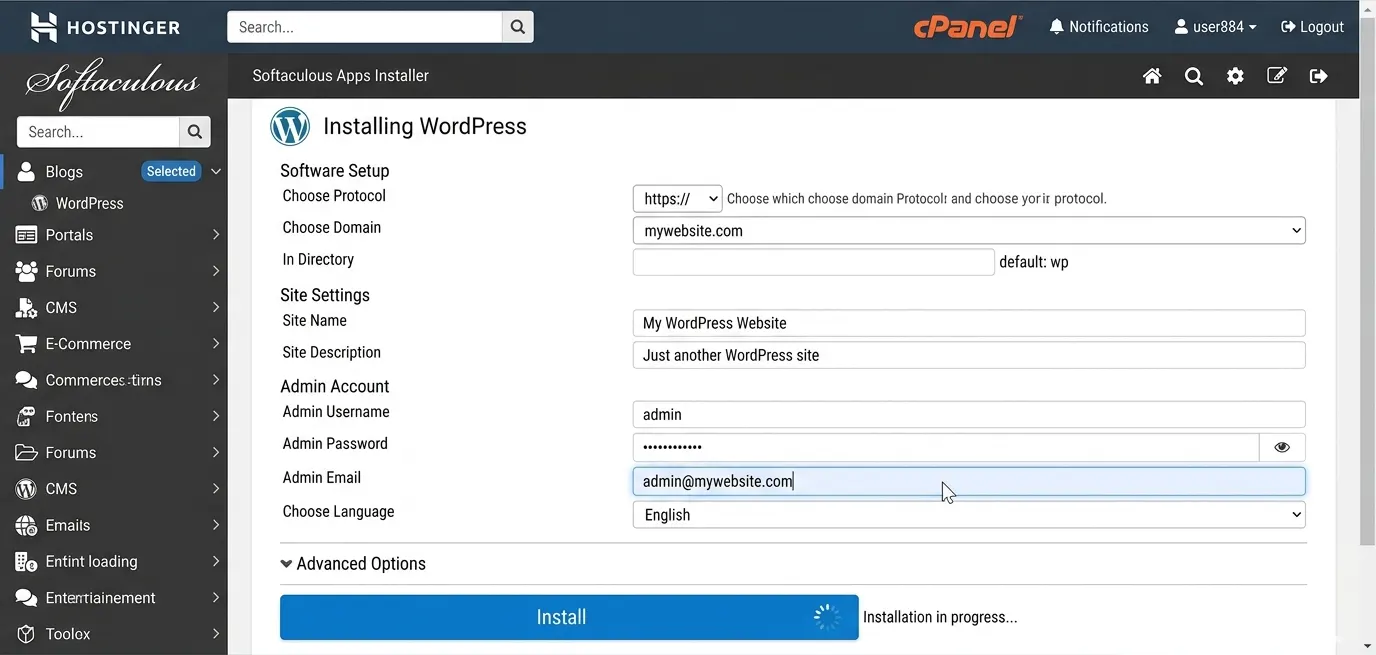Click the CMS icon below Forums
The image size is (1376, 655).
27,308
